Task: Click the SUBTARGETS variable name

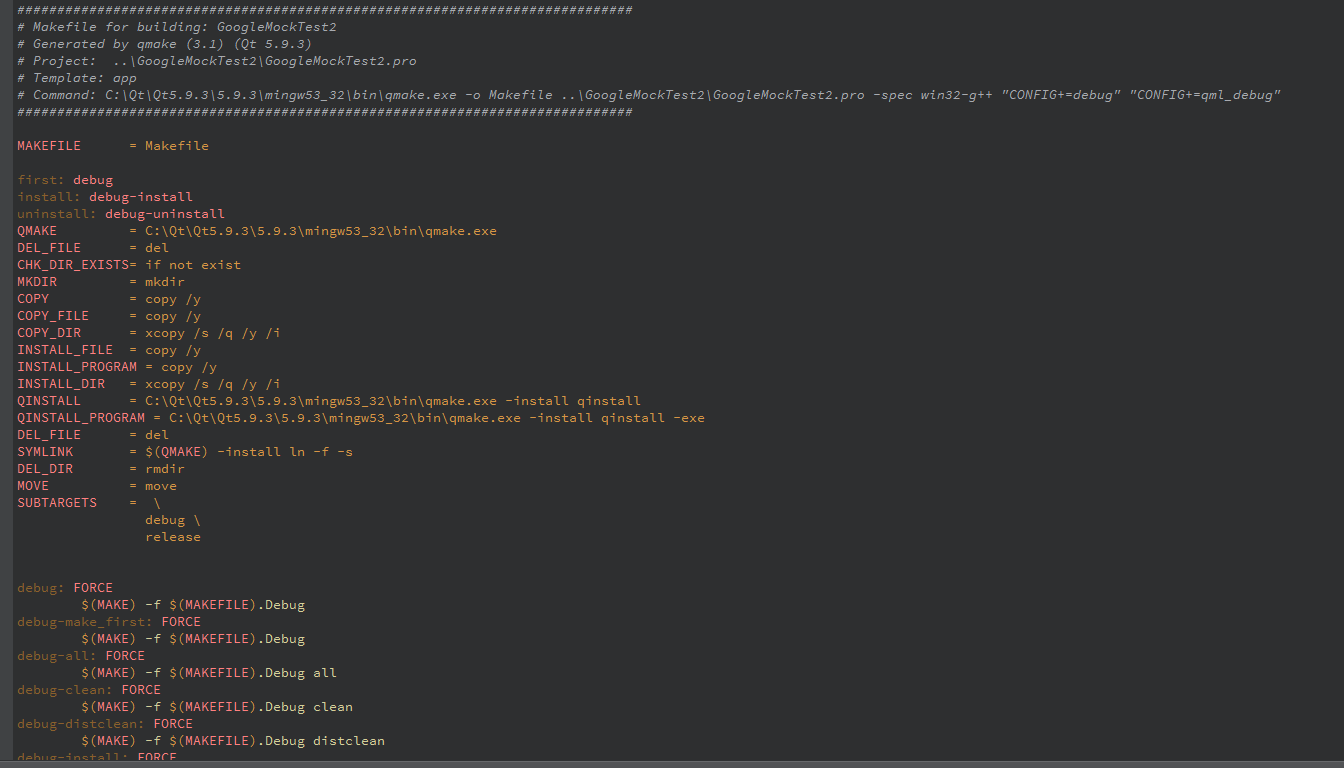Action: click(x=57, y=503)
